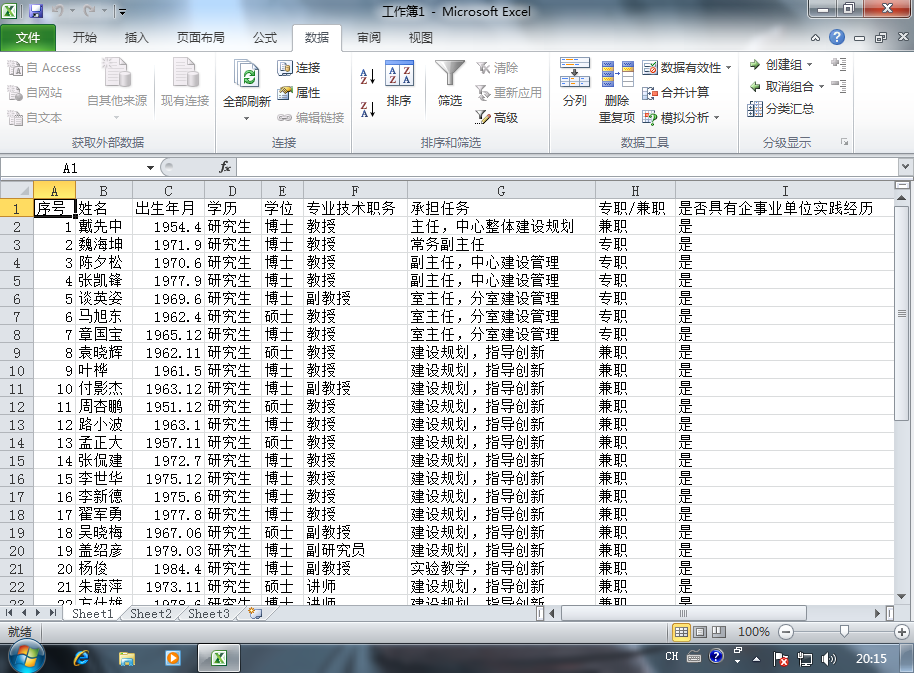Click the Sort A to Z ascending icon

(367, 76)
